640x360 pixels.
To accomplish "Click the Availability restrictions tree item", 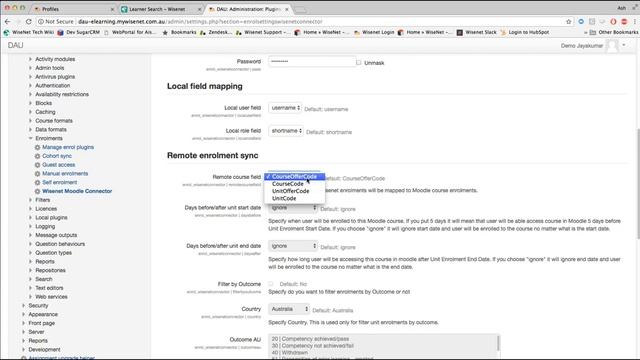I will (62, 94).
